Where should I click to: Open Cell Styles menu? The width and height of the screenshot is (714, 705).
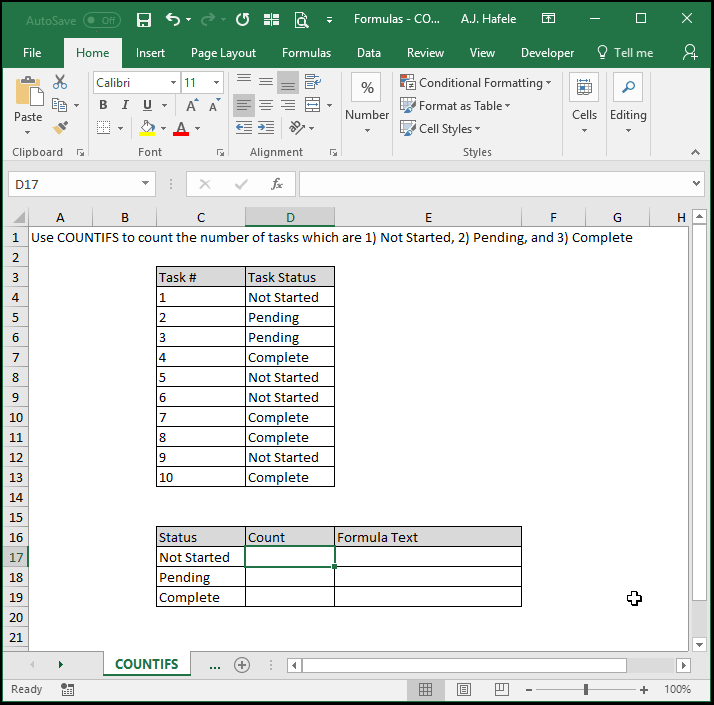tap(440, 128)
